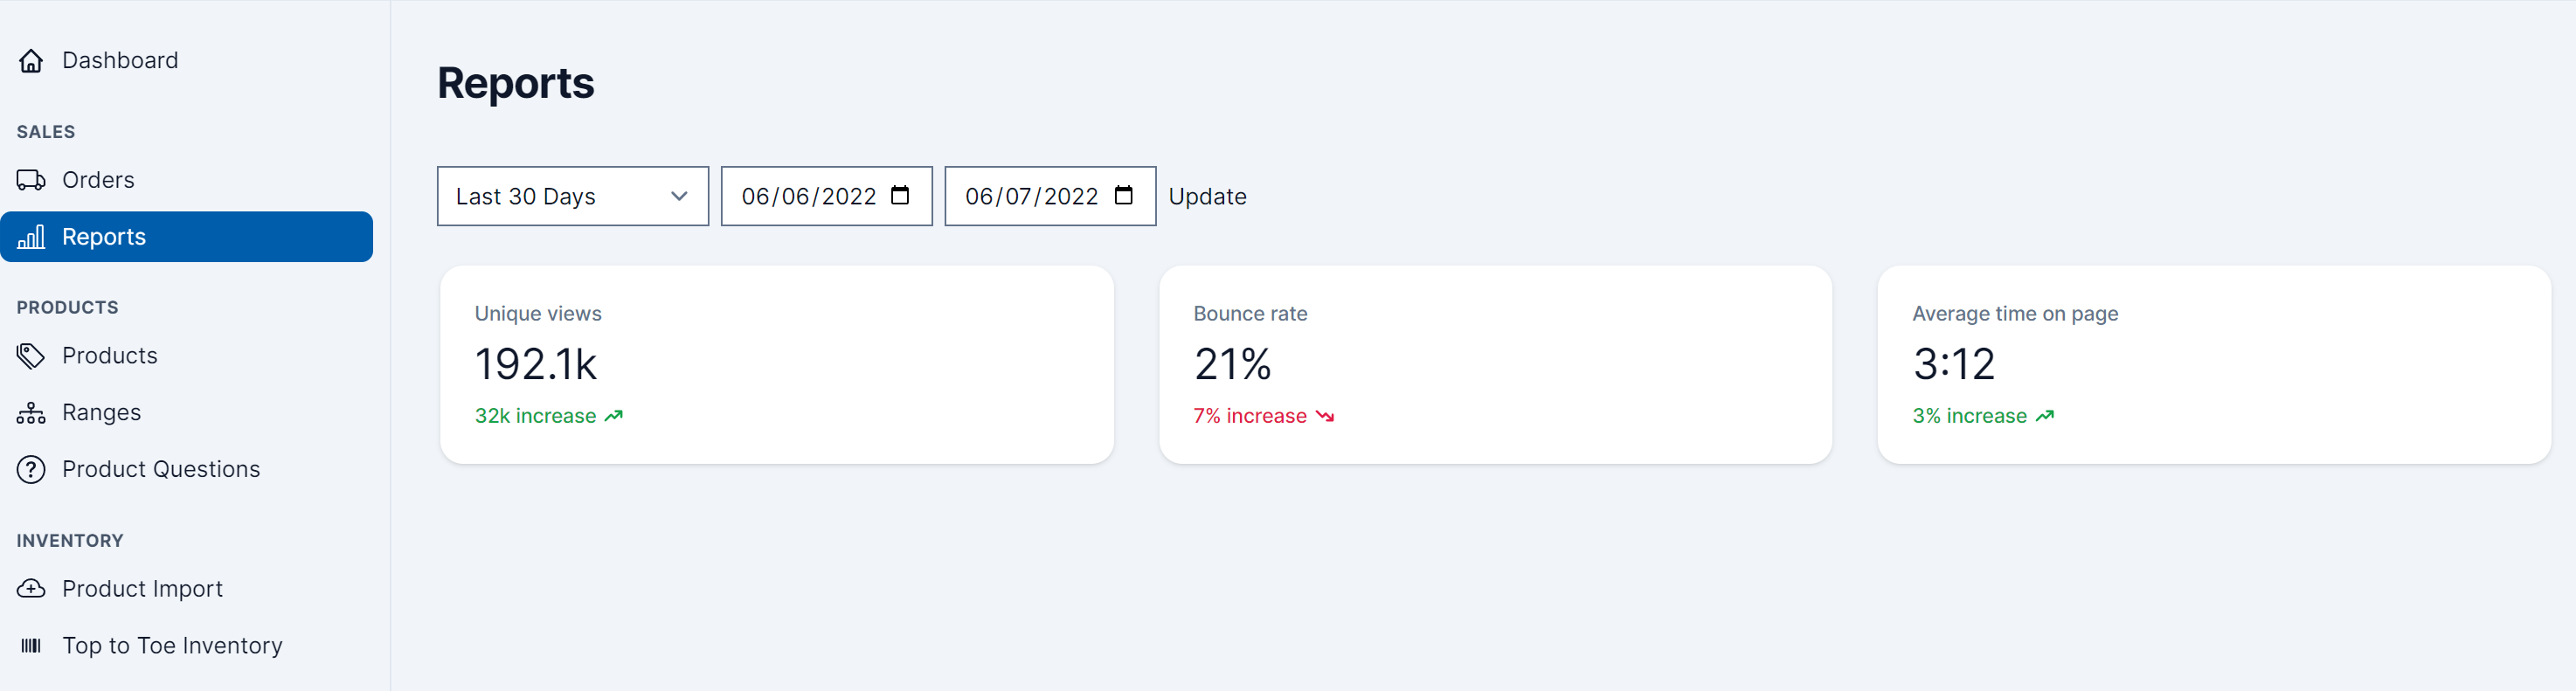2576x691 pixels.
Task: Select the Product Import cloud upload icon
Action: click(31, 589)
